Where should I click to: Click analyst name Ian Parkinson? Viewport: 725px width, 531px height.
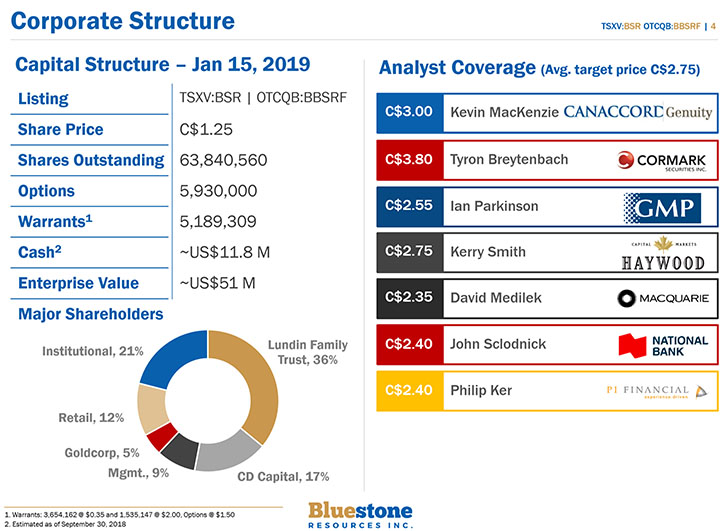(x=494, y=206)
